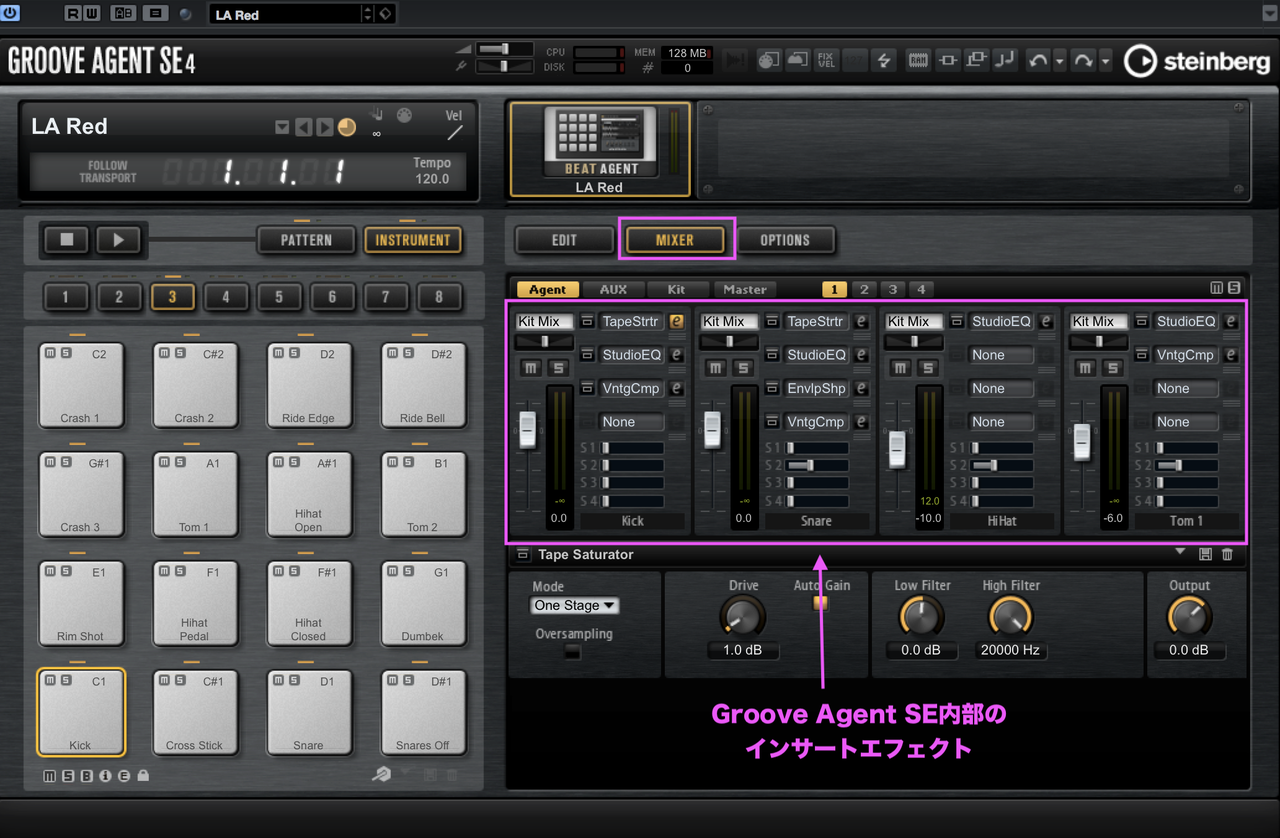Open the One Stage mode dropdown
Image resolution: width=1280 pixels, height=838 pixels.
[x=574, y=605]
